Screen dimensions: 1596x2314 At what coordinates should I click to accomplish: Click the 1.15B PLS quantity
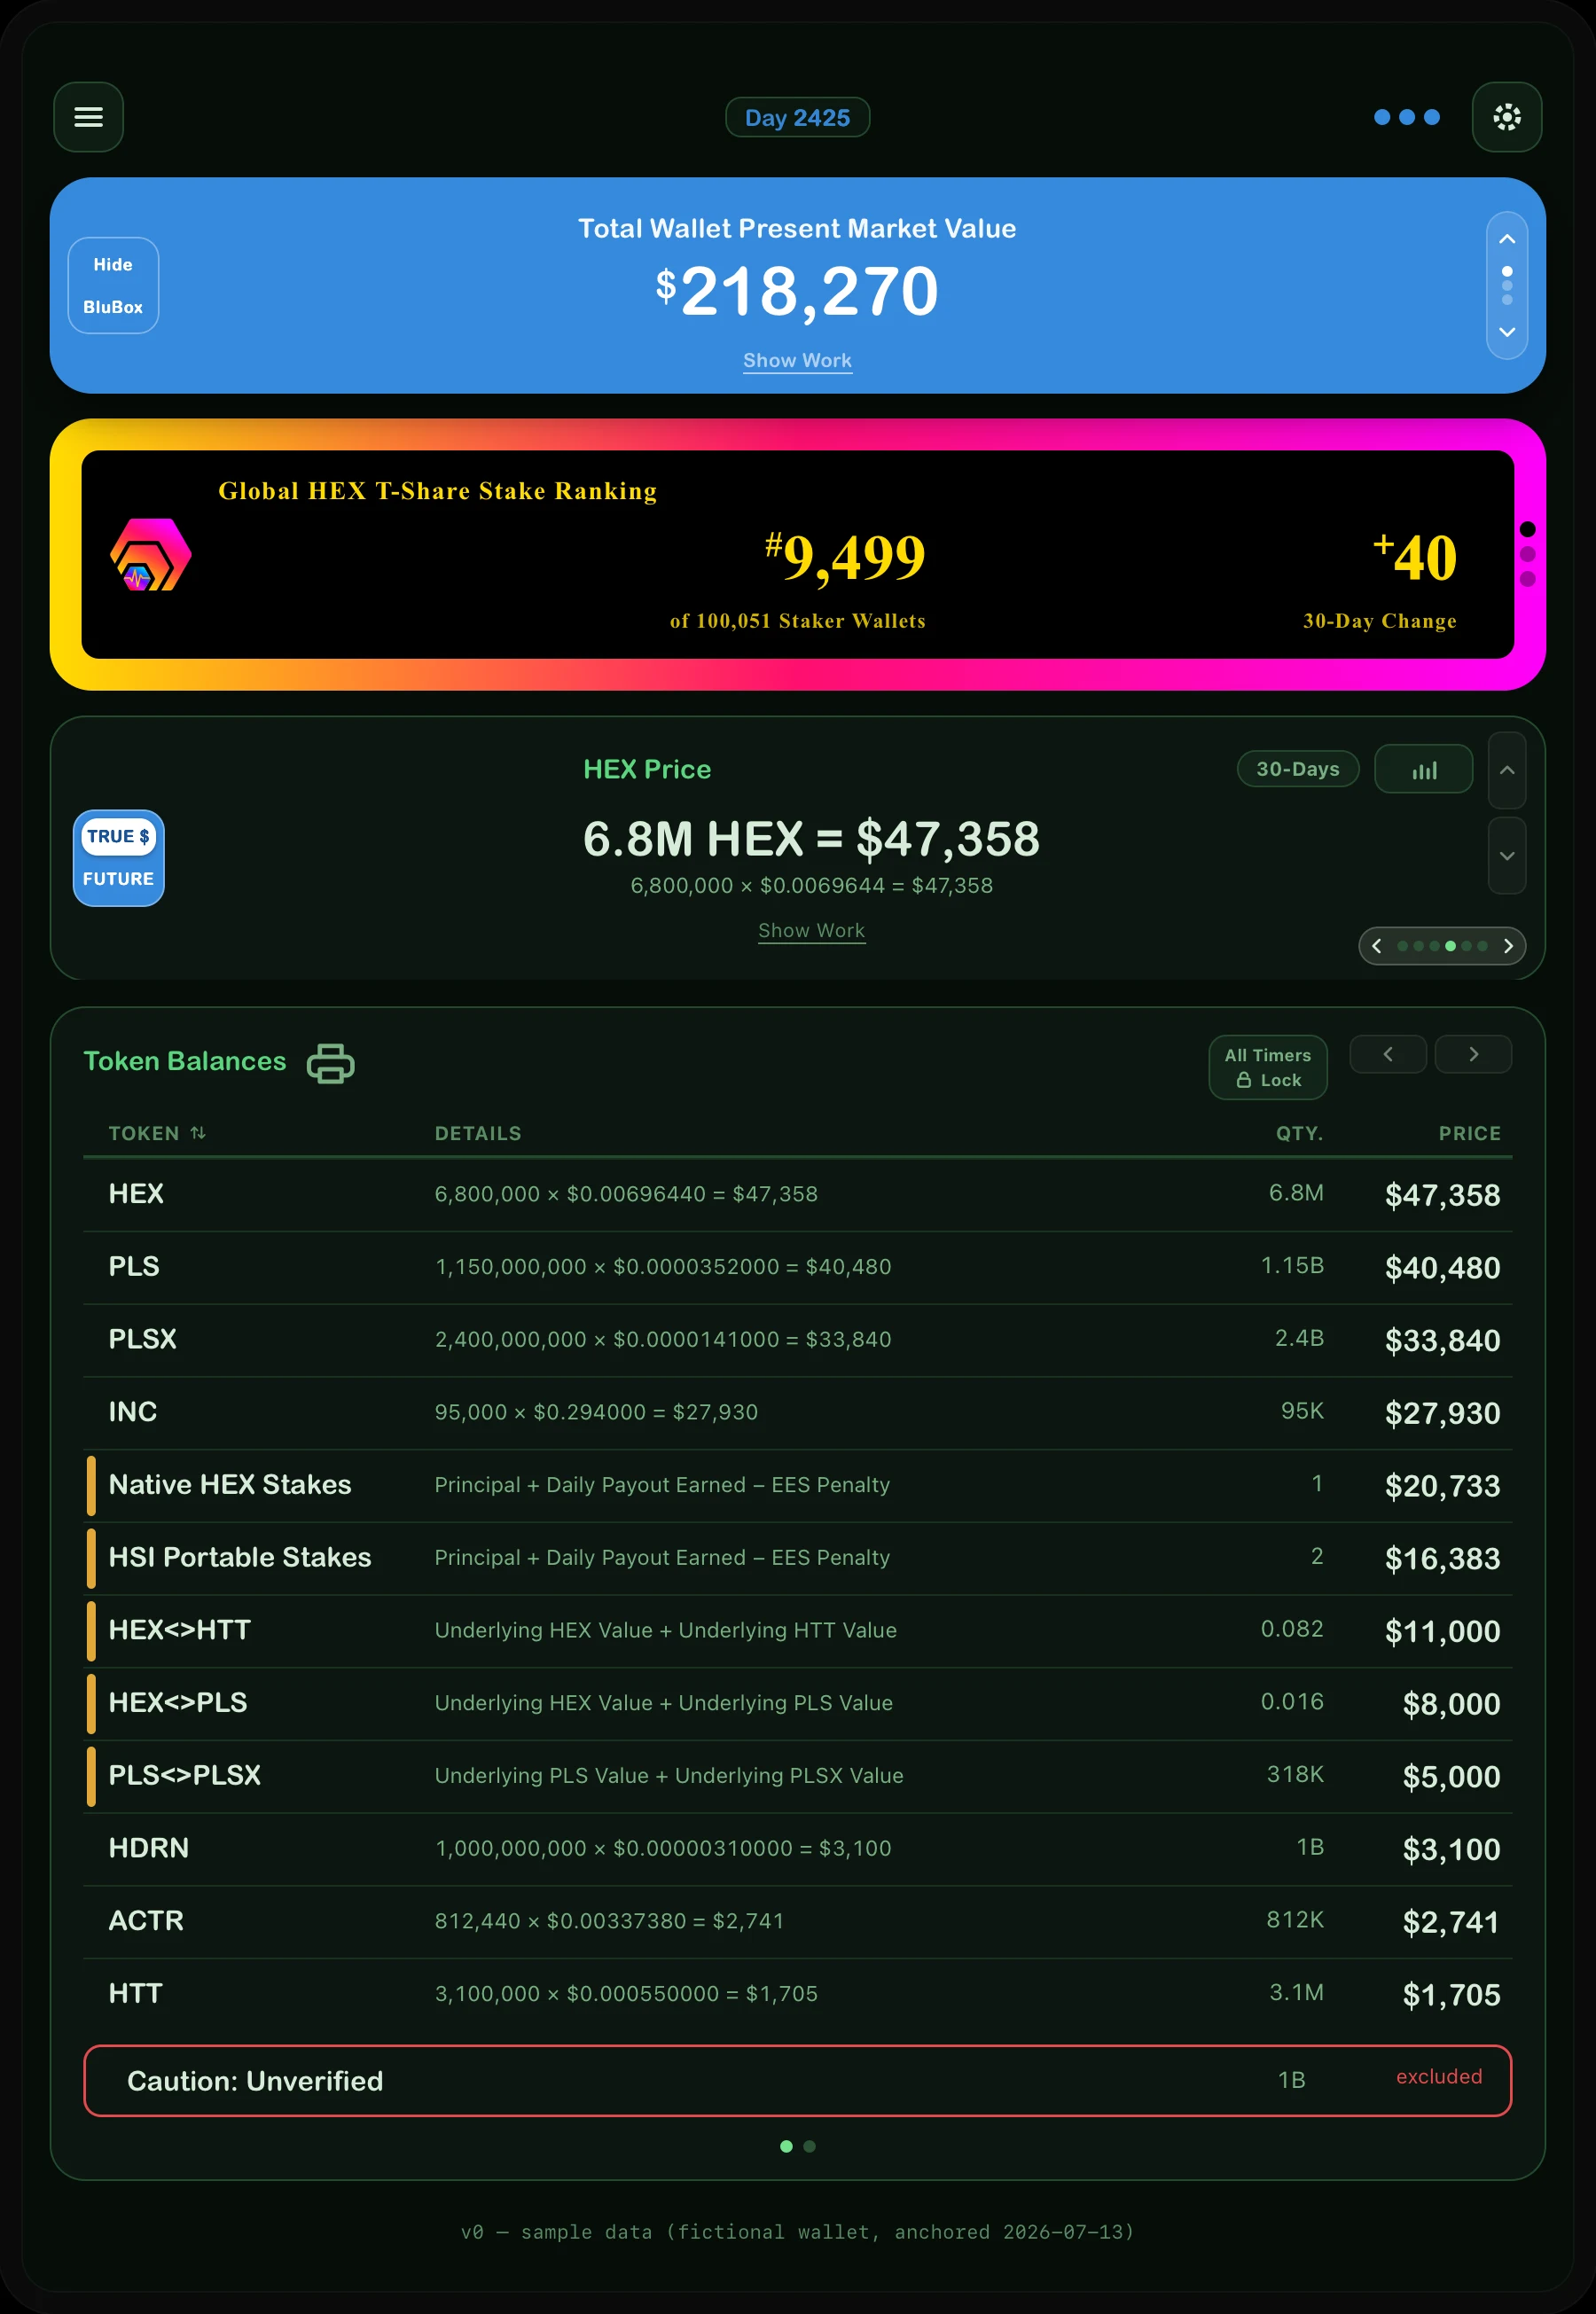(x=1292, y=1266)
